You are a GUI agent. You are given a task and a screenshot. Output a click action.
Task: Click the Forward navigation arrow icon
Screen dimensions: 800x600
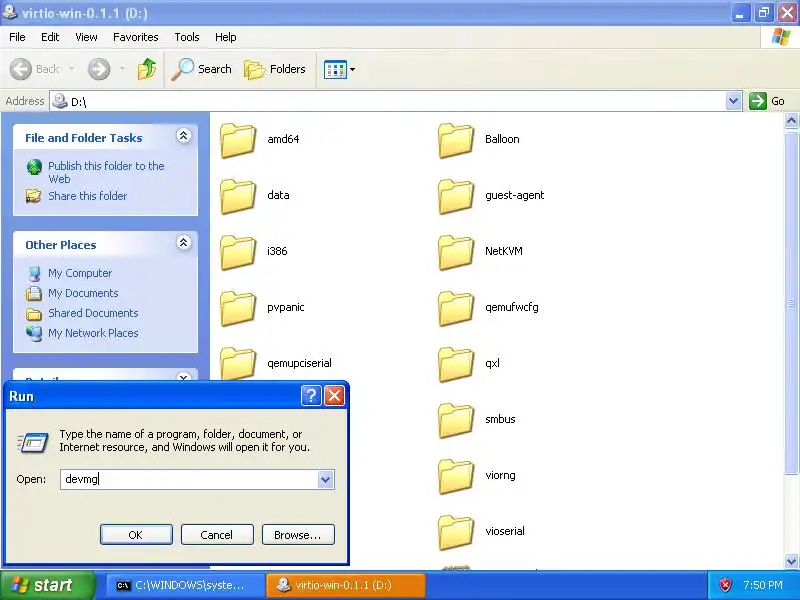(99, 69)
